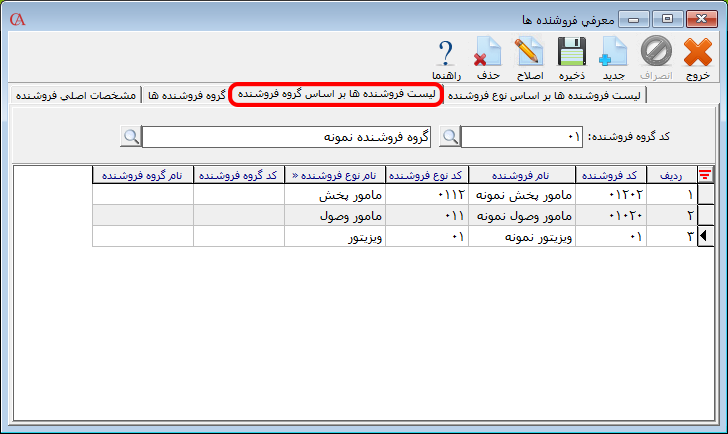Click search icon next to group code field
Image resolution: width=728 pixels, height=434 pixels.
point(450,136)
